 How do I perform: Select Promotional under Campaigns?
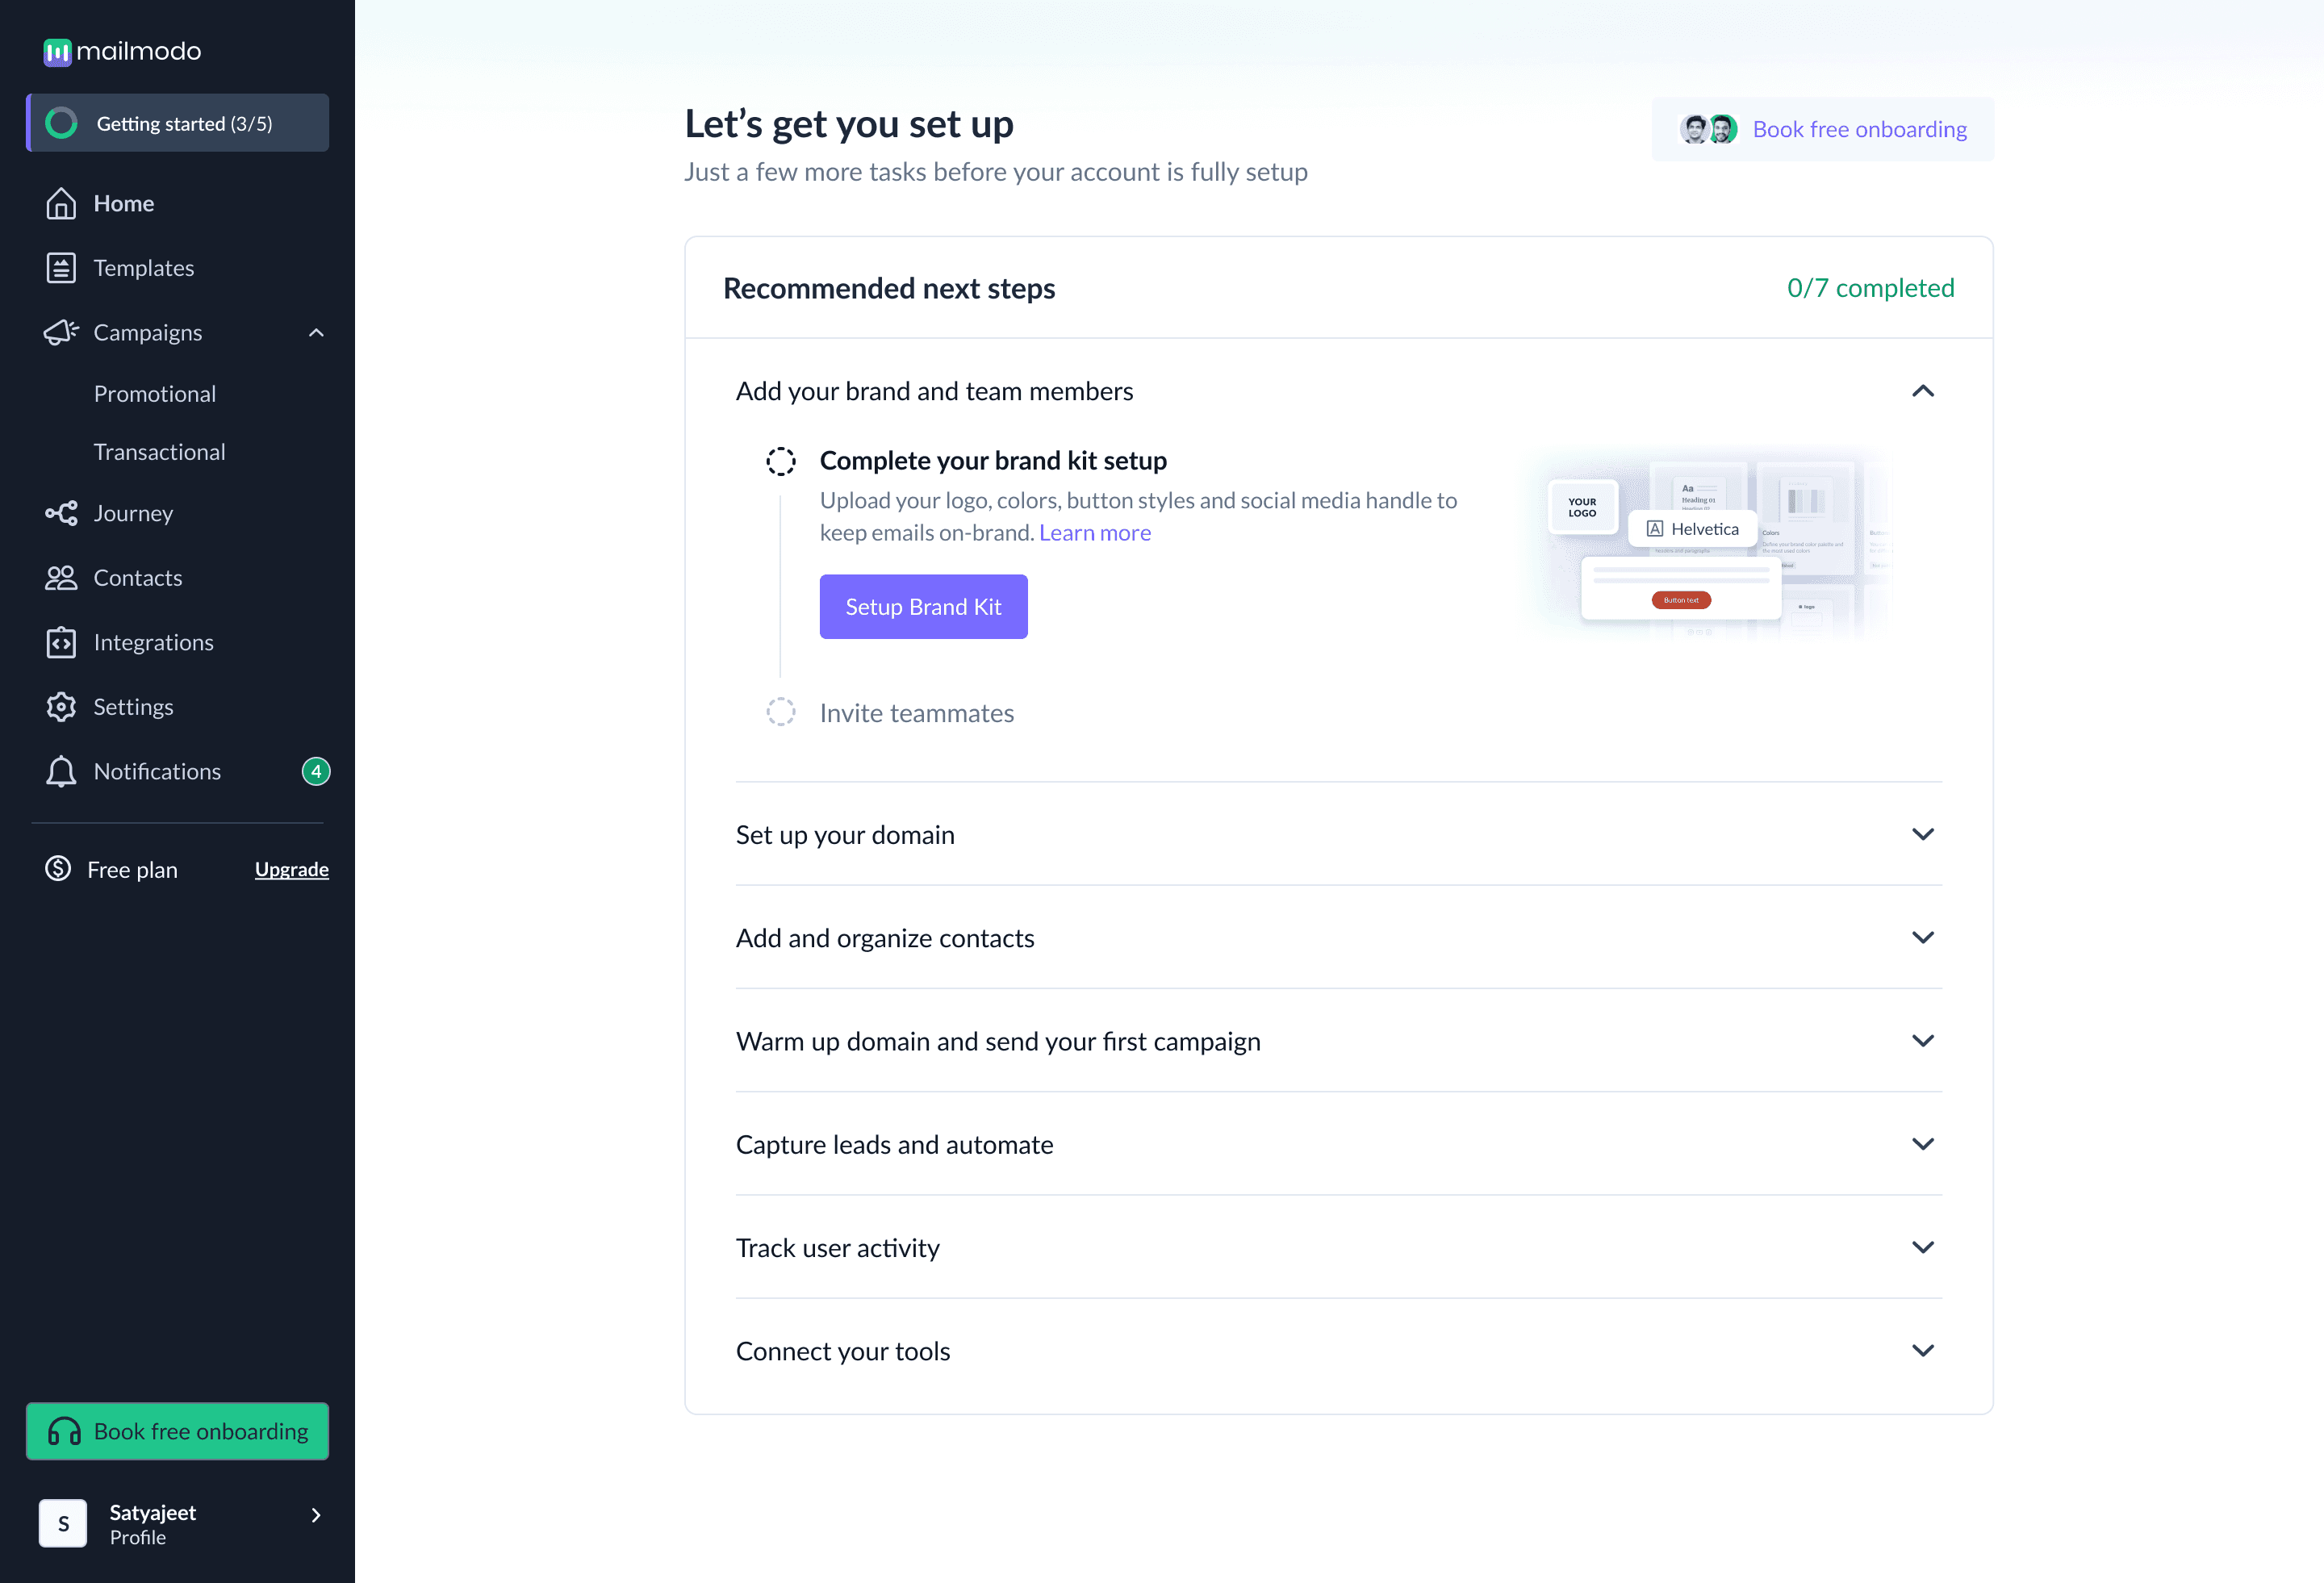pyautogui.click(x=155, y=394)
